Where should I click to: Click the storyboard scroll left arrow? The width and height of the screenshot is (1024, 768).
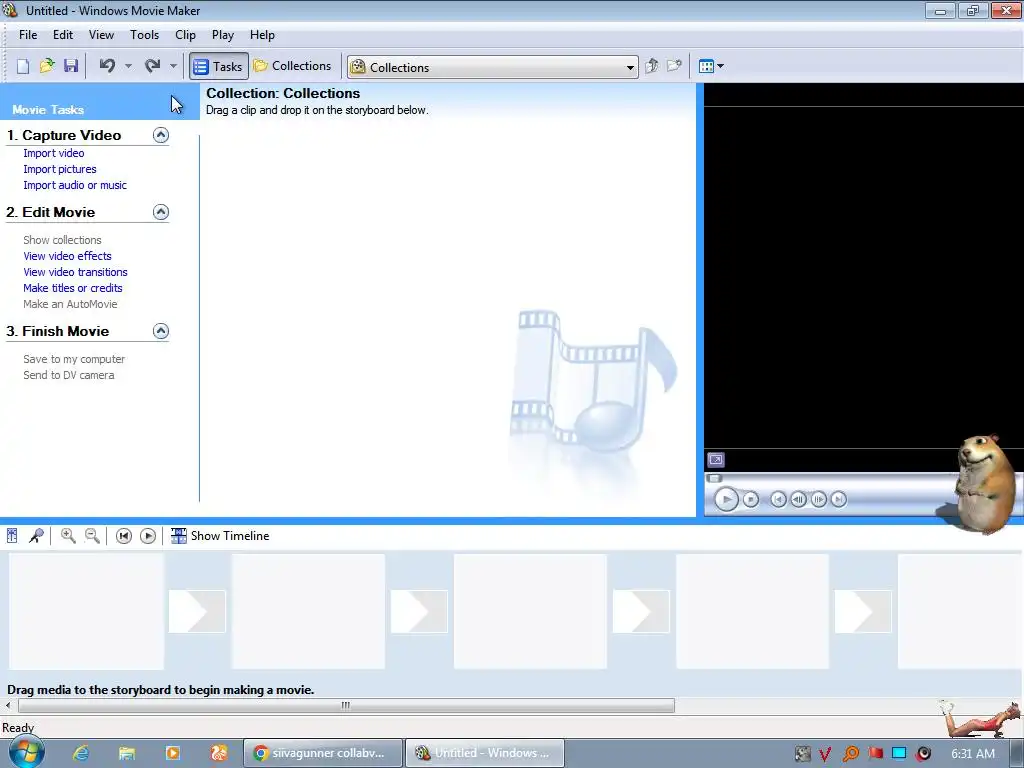tap(8, 705)
